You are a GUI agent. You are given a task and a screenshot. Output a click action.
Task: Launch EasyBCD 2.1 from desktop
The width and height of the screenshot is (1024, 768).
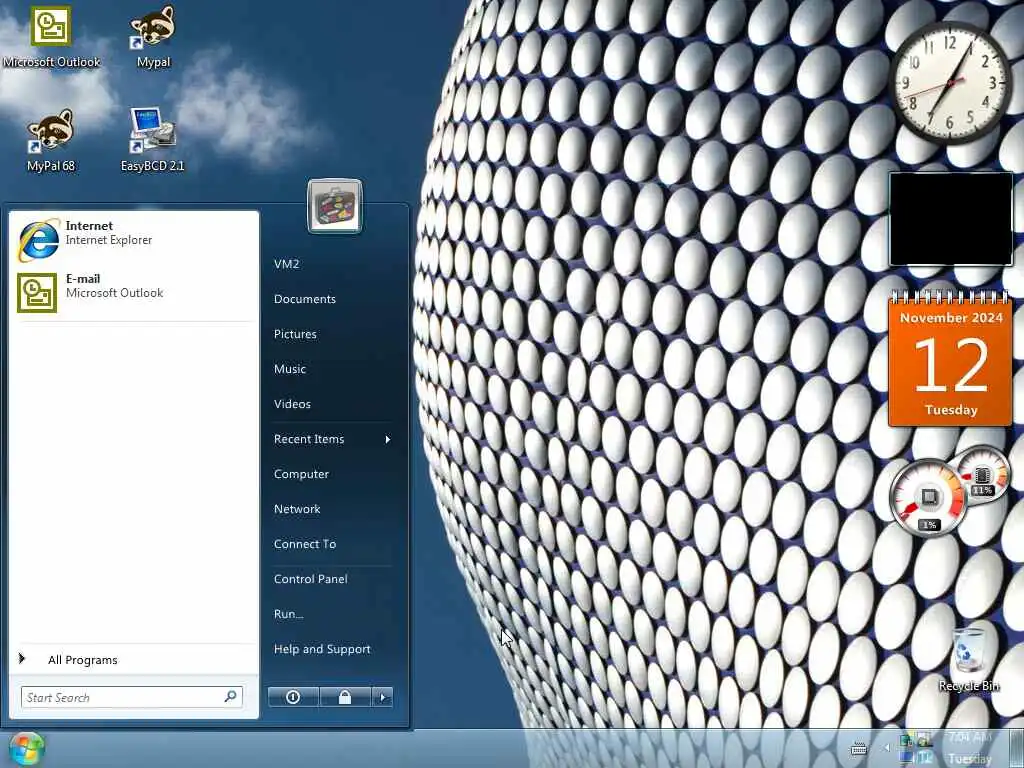click(152, 140)
